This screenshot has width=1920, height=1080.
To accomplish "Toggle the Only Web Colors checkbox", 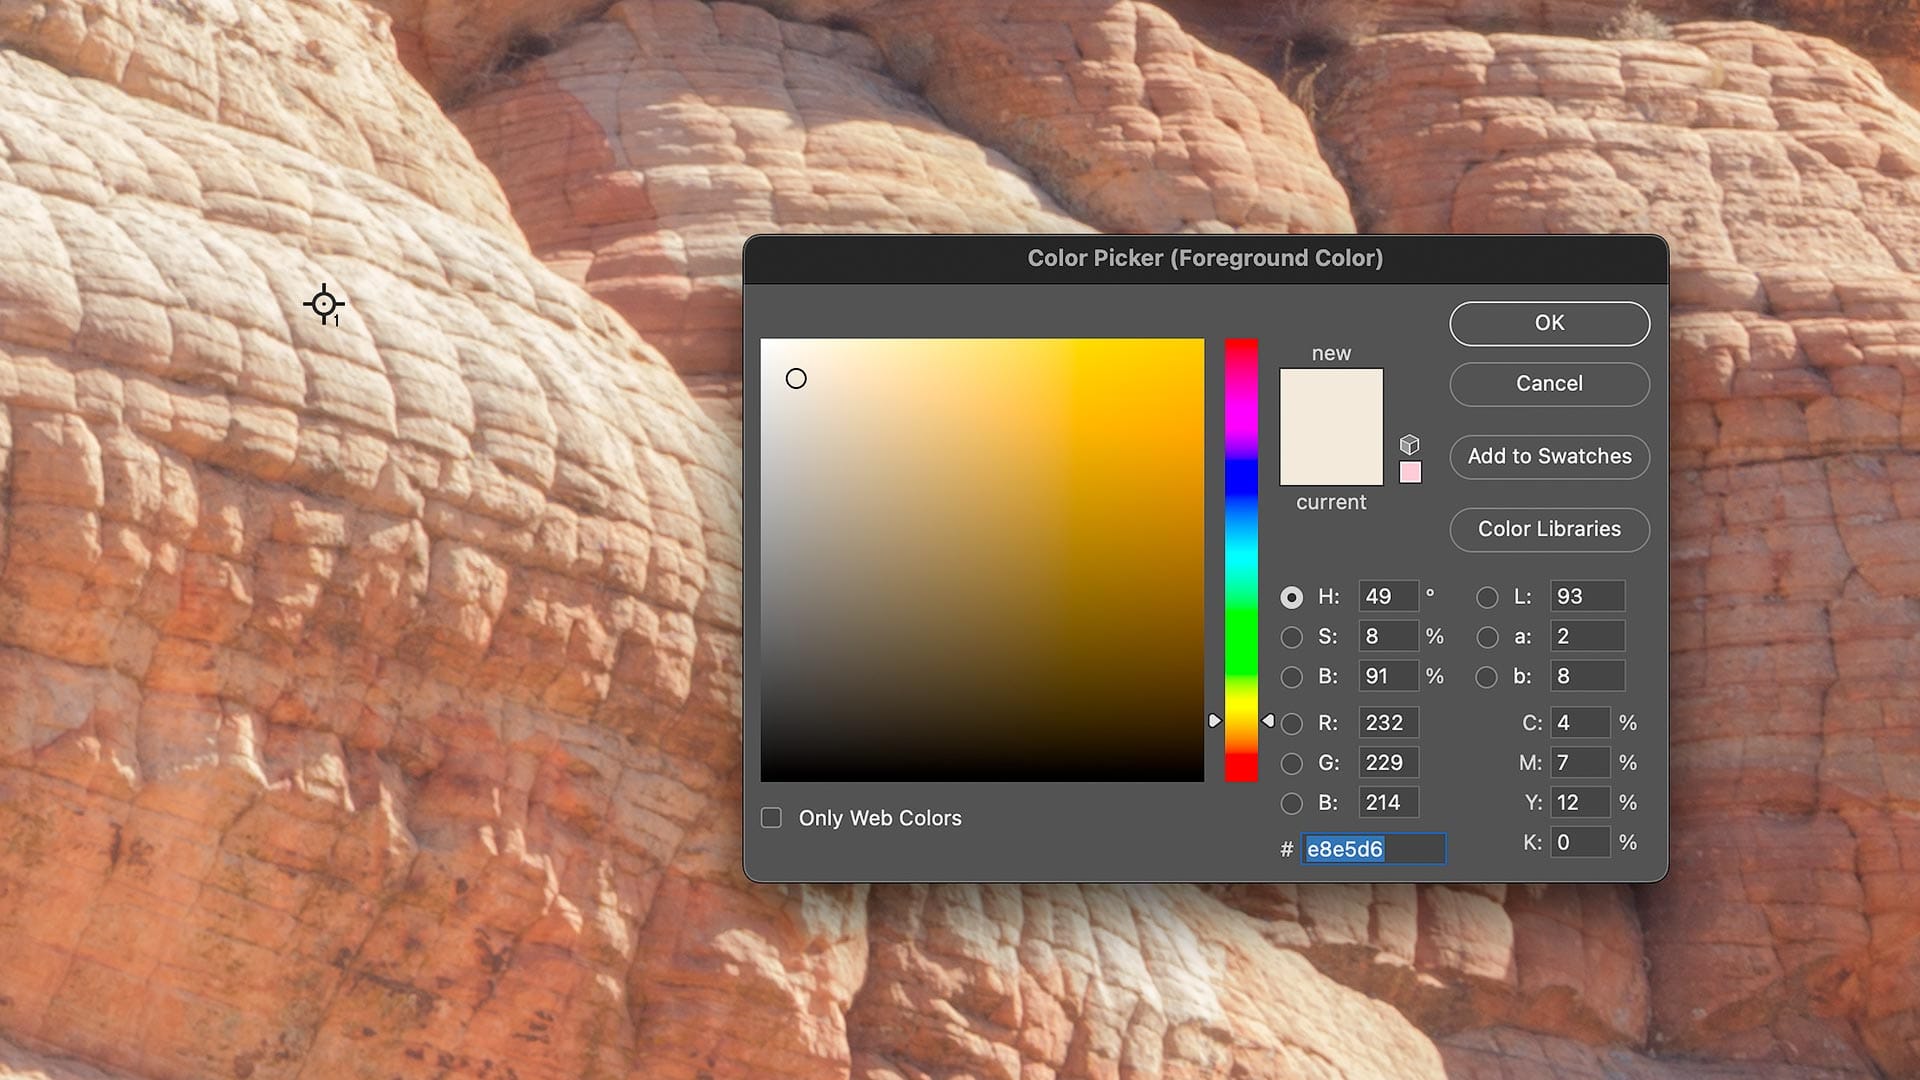I will 770,817.
